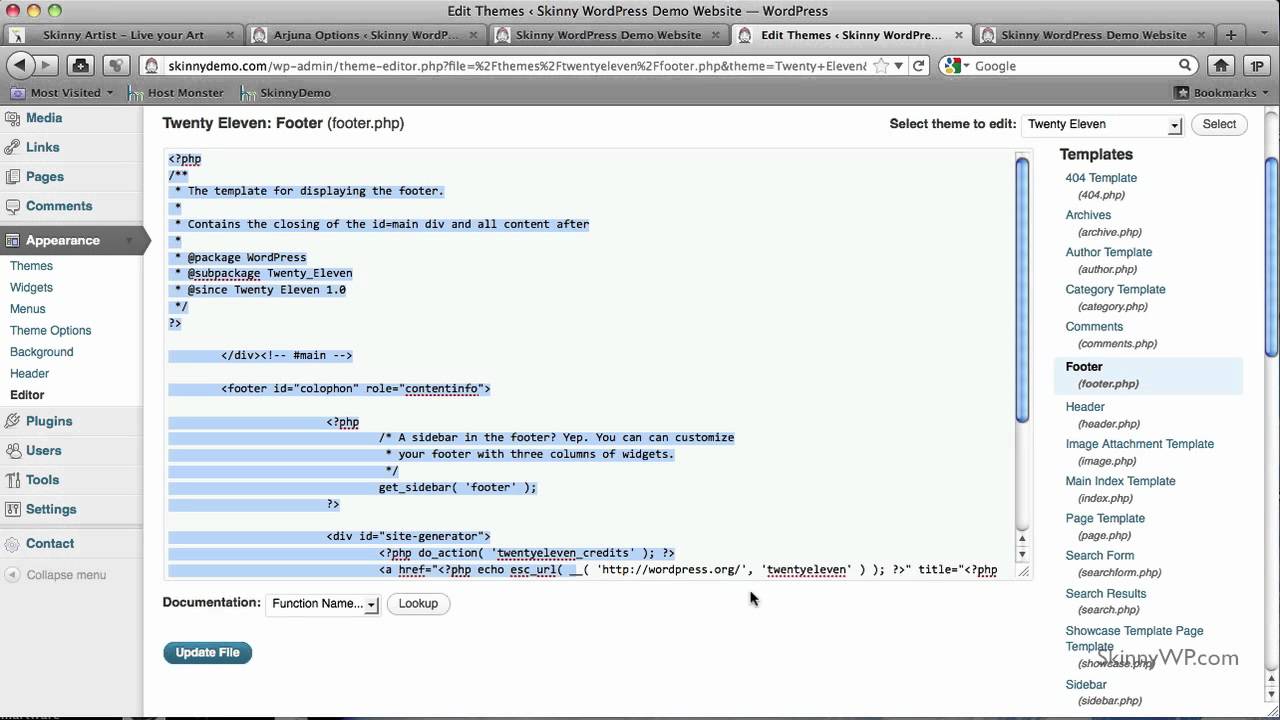The image size is (1280, 720).
Task: Reload the page with the refresh icon
Action: pos(920,66)
